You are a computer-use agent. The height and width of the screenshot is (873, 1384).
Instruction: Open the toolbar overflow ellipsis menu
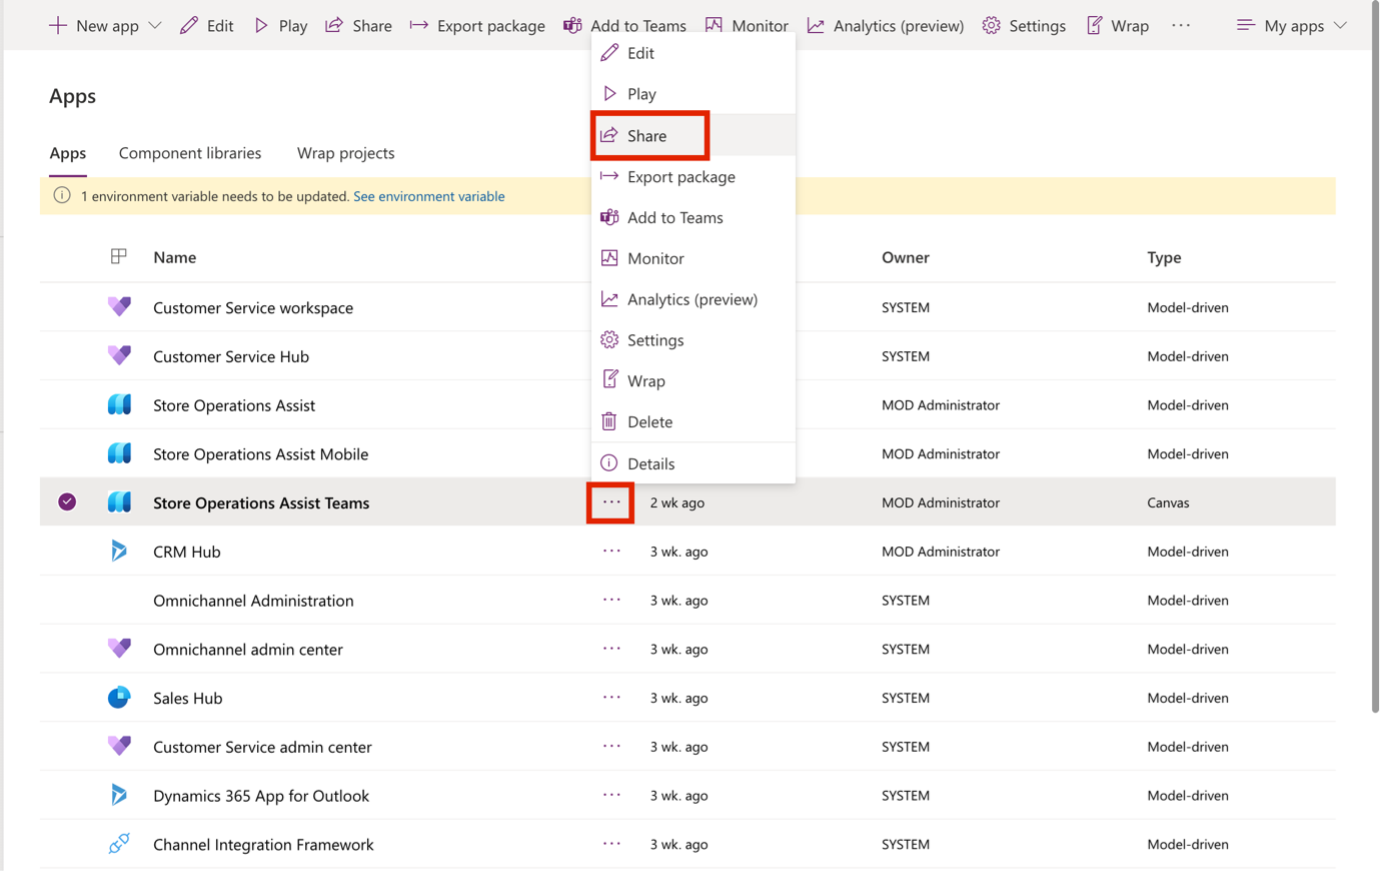point(1181,26)
